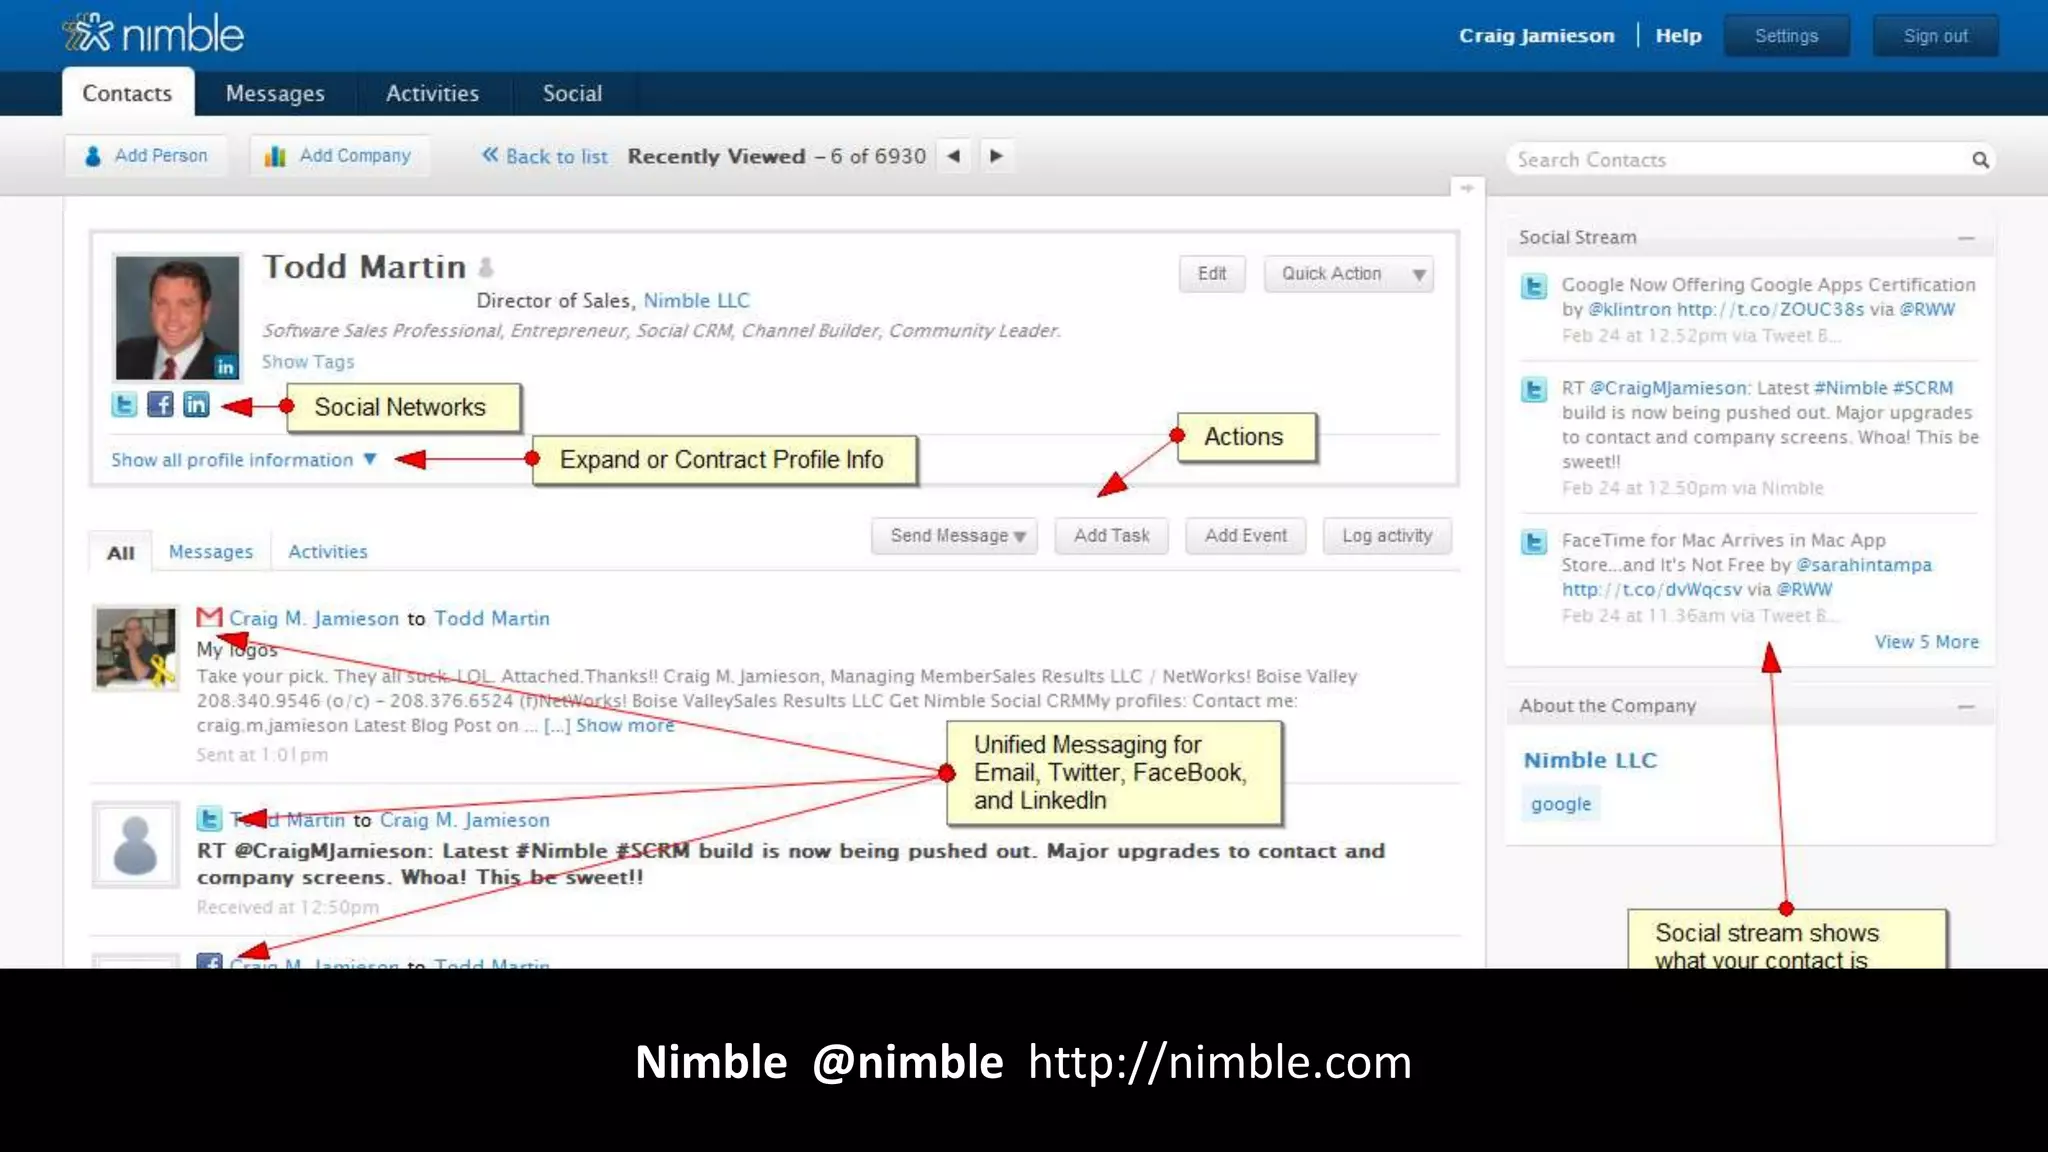The height and width of the screenshot is (1152, 2048).
Task: Expand Show all profile information
Action: click(243, 460)
